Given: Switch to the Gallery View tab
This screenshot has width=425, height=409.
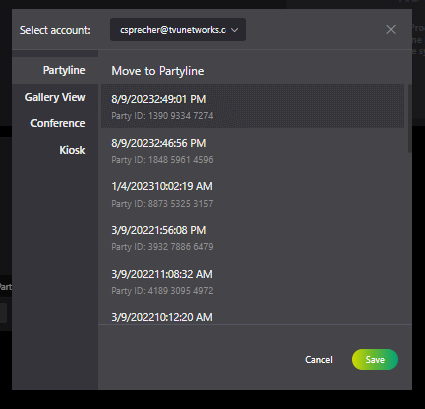Looking at the screenshot, I should [55, 97].
